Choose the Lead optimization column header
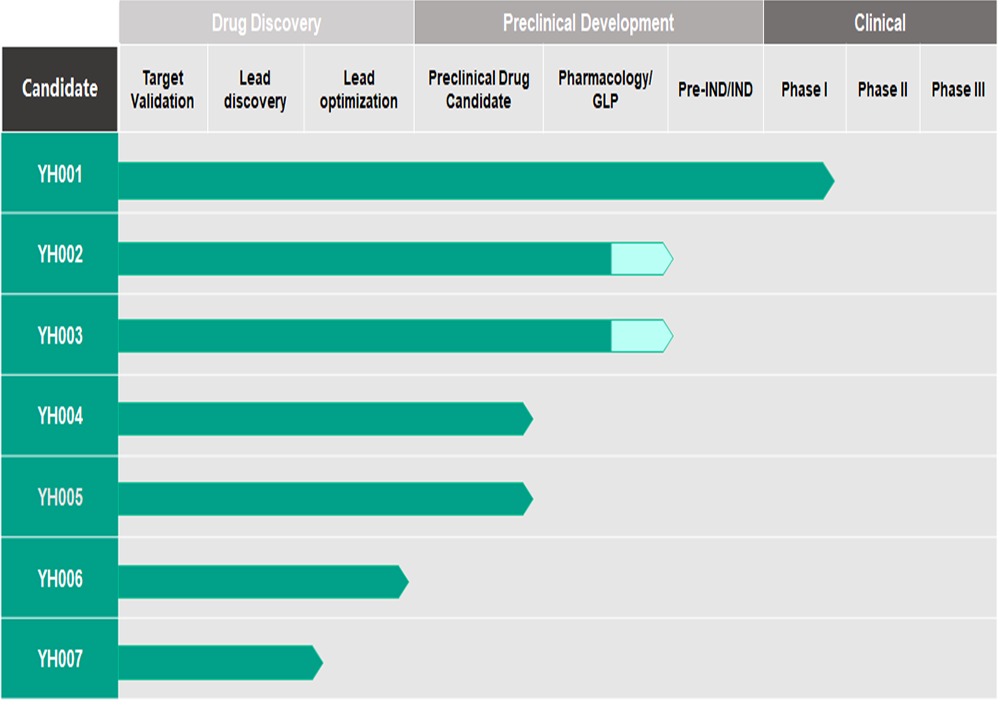The height and width of the screenshot is (706, 1000). click(358, 89)
